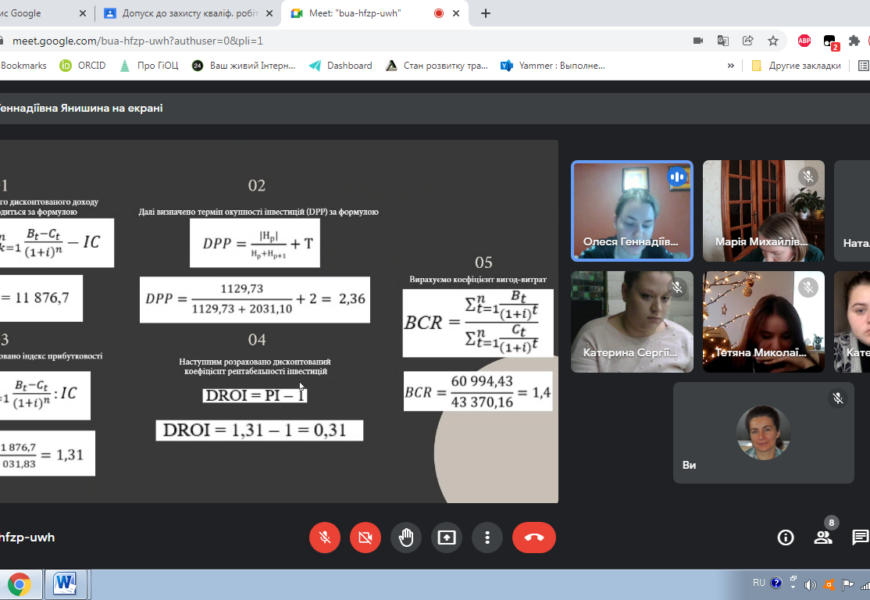
Task: Open the three-dot more options menu
Action: click(x=487, y=537)
